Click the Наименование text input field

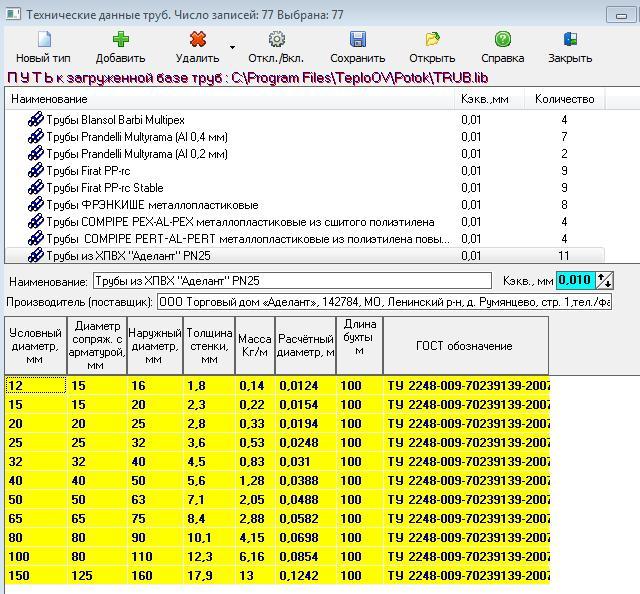[292, 281]
